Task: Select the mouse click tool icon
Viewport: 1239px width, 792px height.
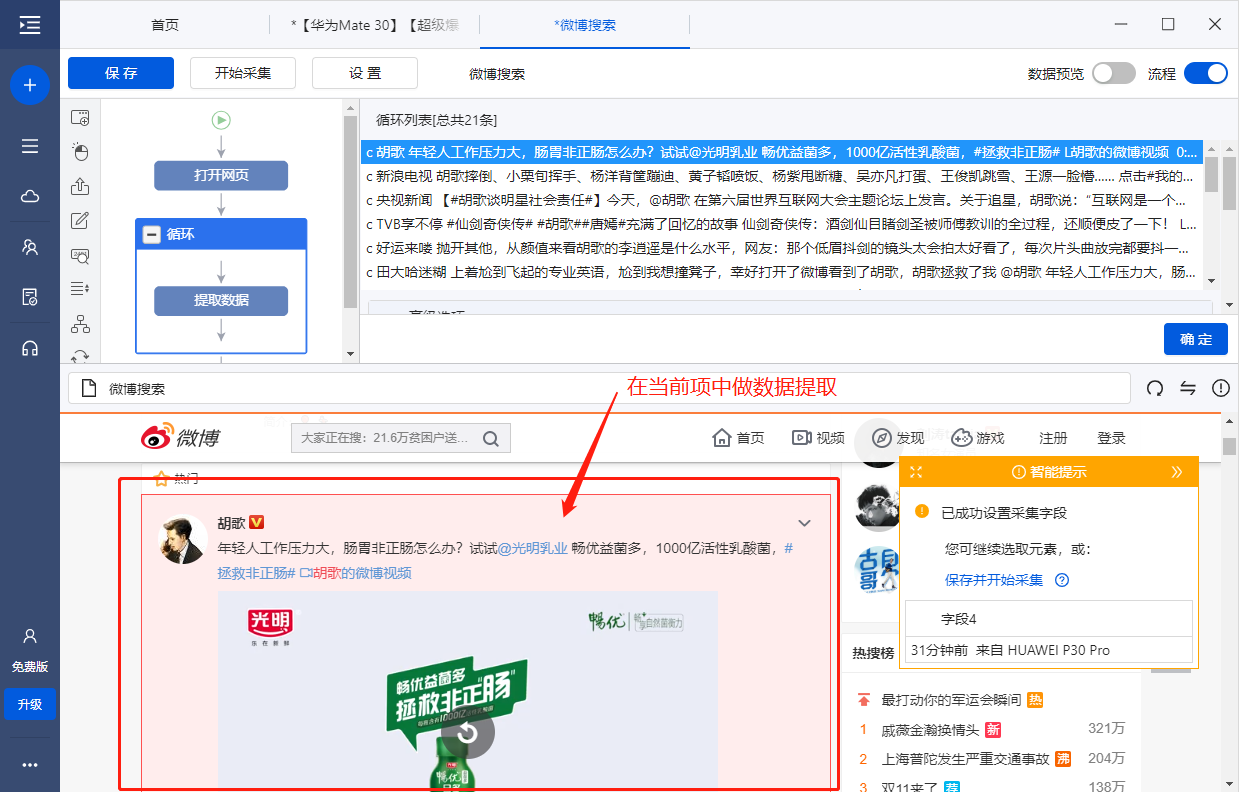Action: tap(81, 152)
